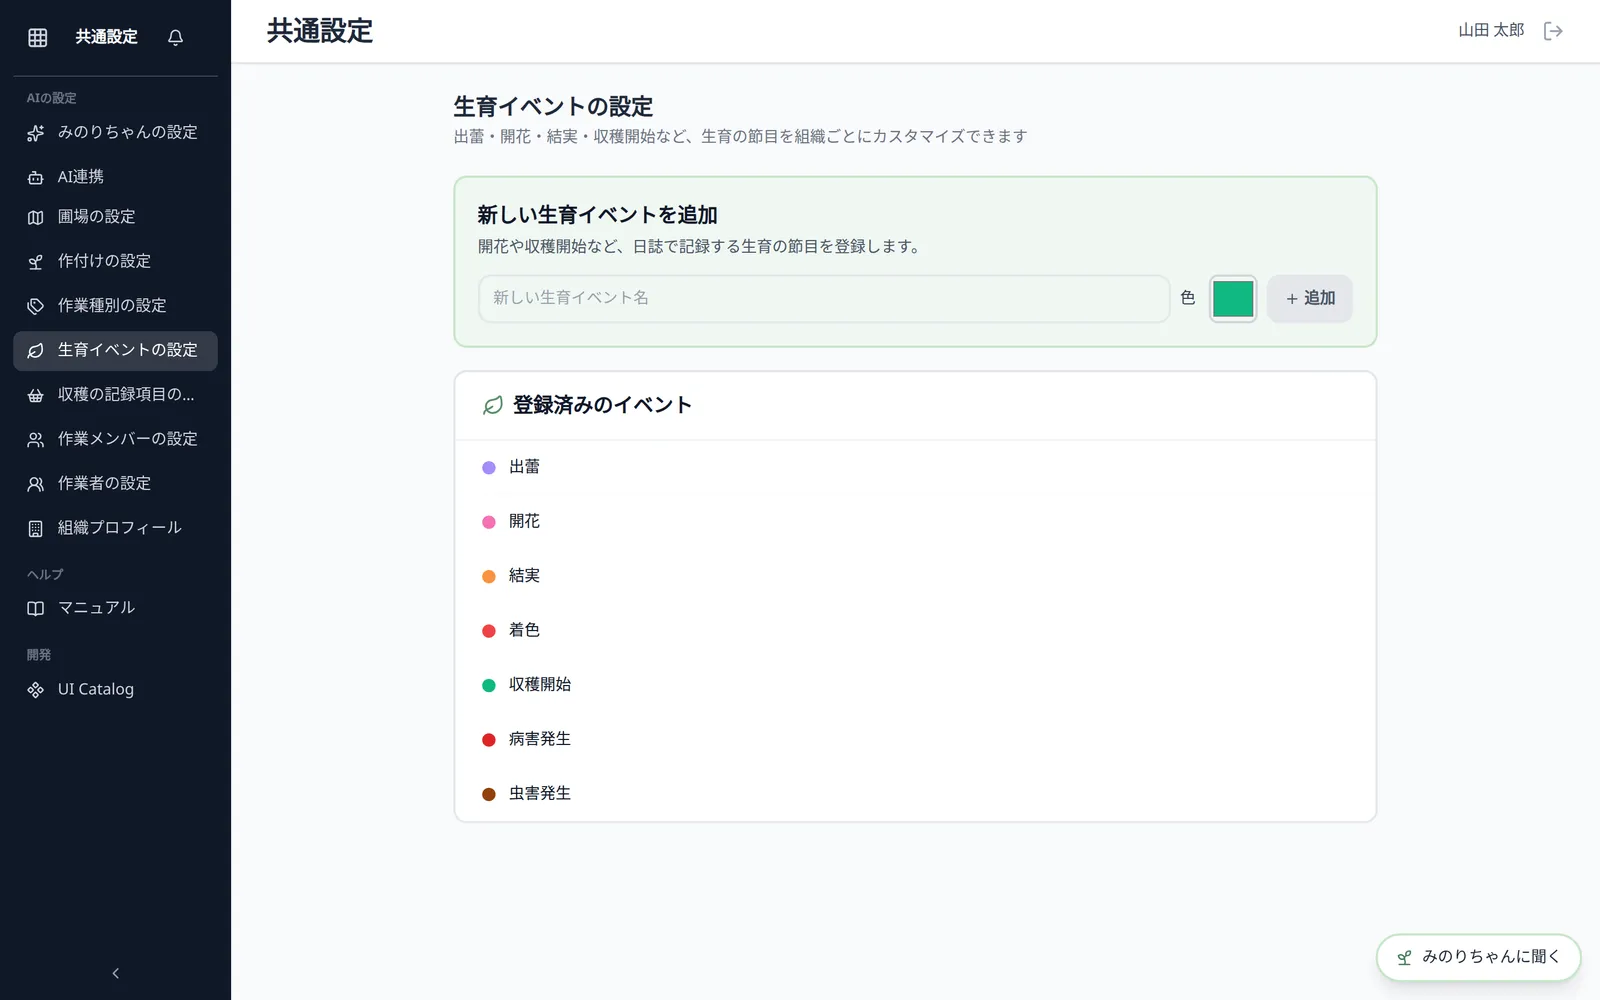The image size is (1600, 1000).
Task: Click the person icon for 作業者の設定
Action: (x=36, y=484)
